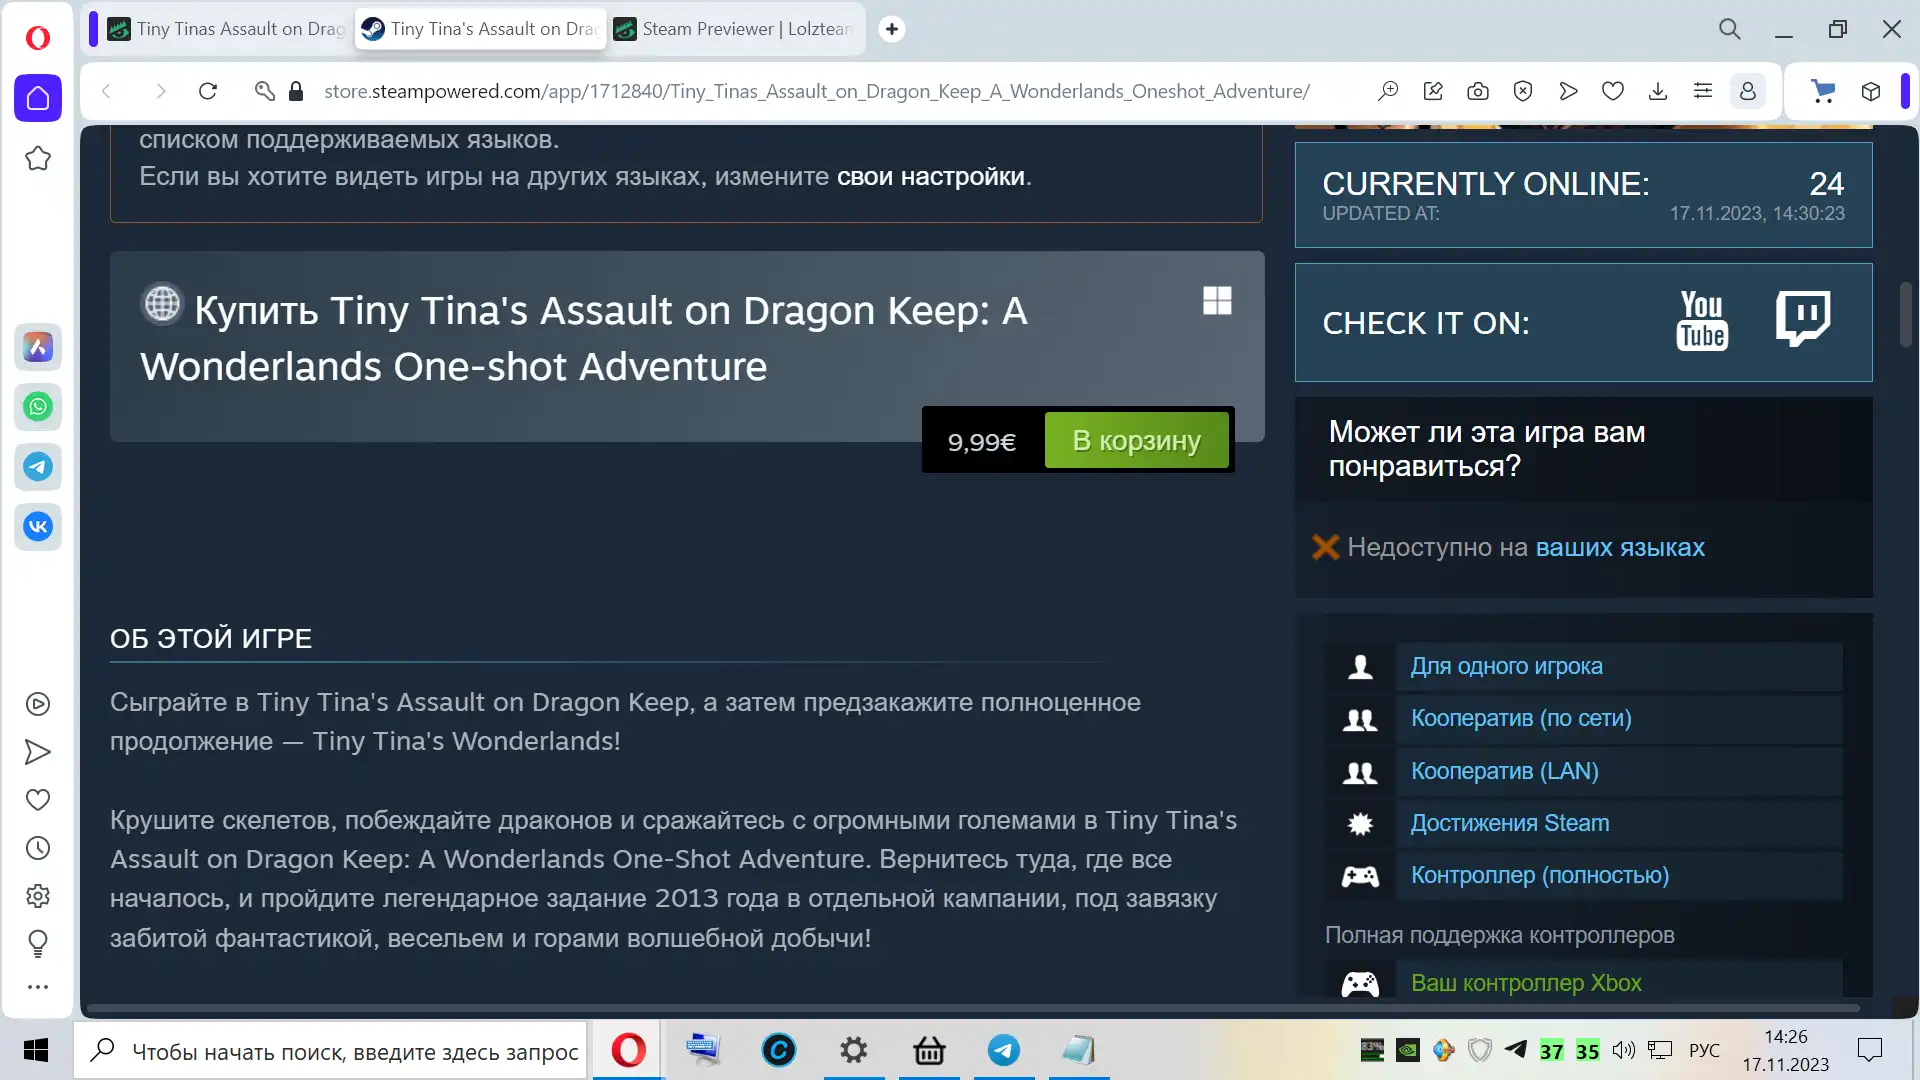Screen dimensions: 1920x1080
Task: Open Telegram in the Opera sidebar
Action: (x=38, y=467)
